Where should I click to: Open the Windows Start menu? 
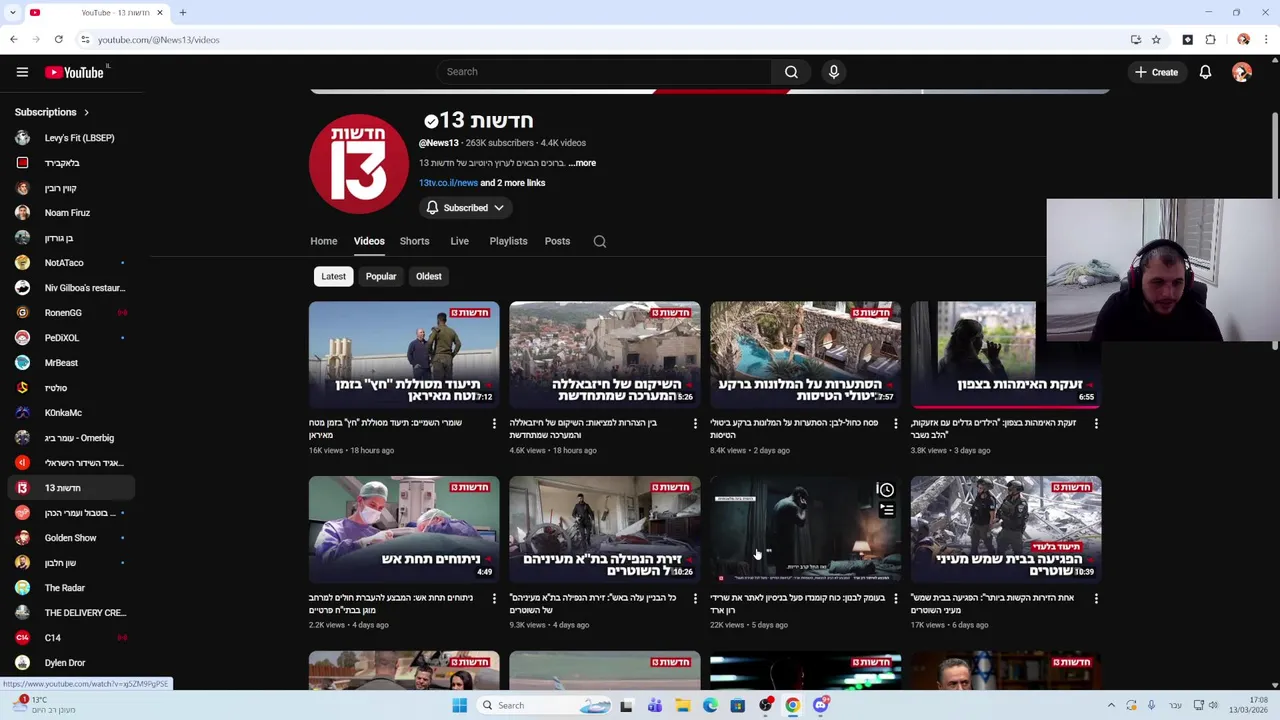point(459,705)
